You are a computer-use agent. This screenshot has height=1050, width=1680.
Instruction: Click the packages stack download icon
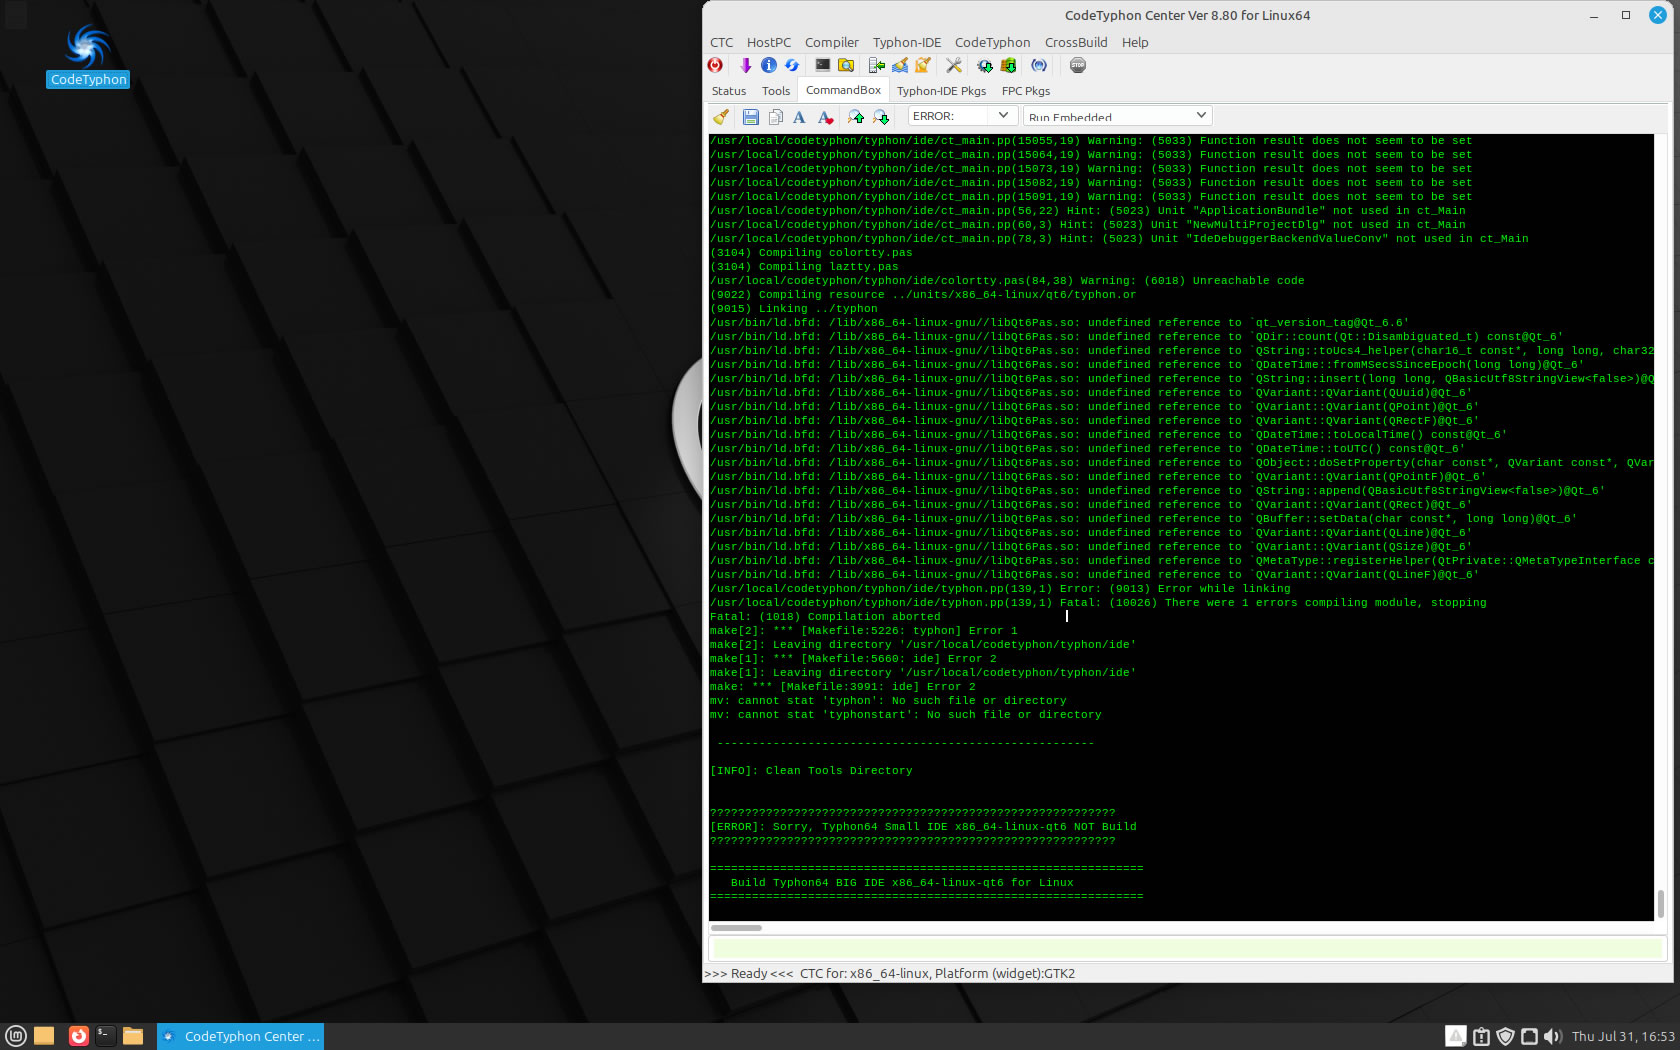pos(1008,65)
